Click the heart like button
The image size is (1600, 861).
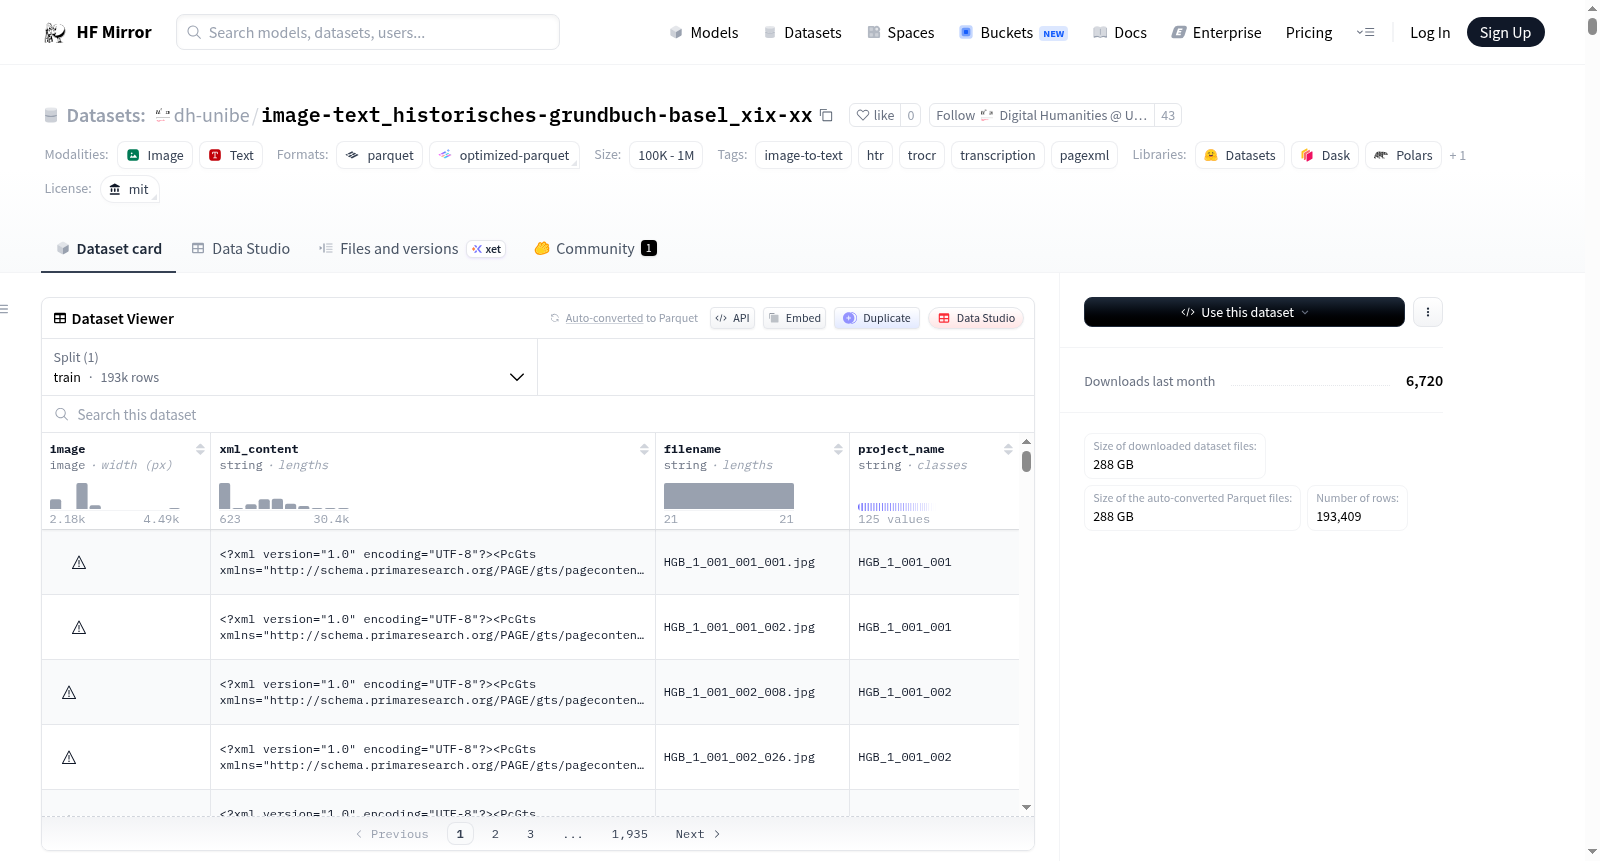coord(875,115)
